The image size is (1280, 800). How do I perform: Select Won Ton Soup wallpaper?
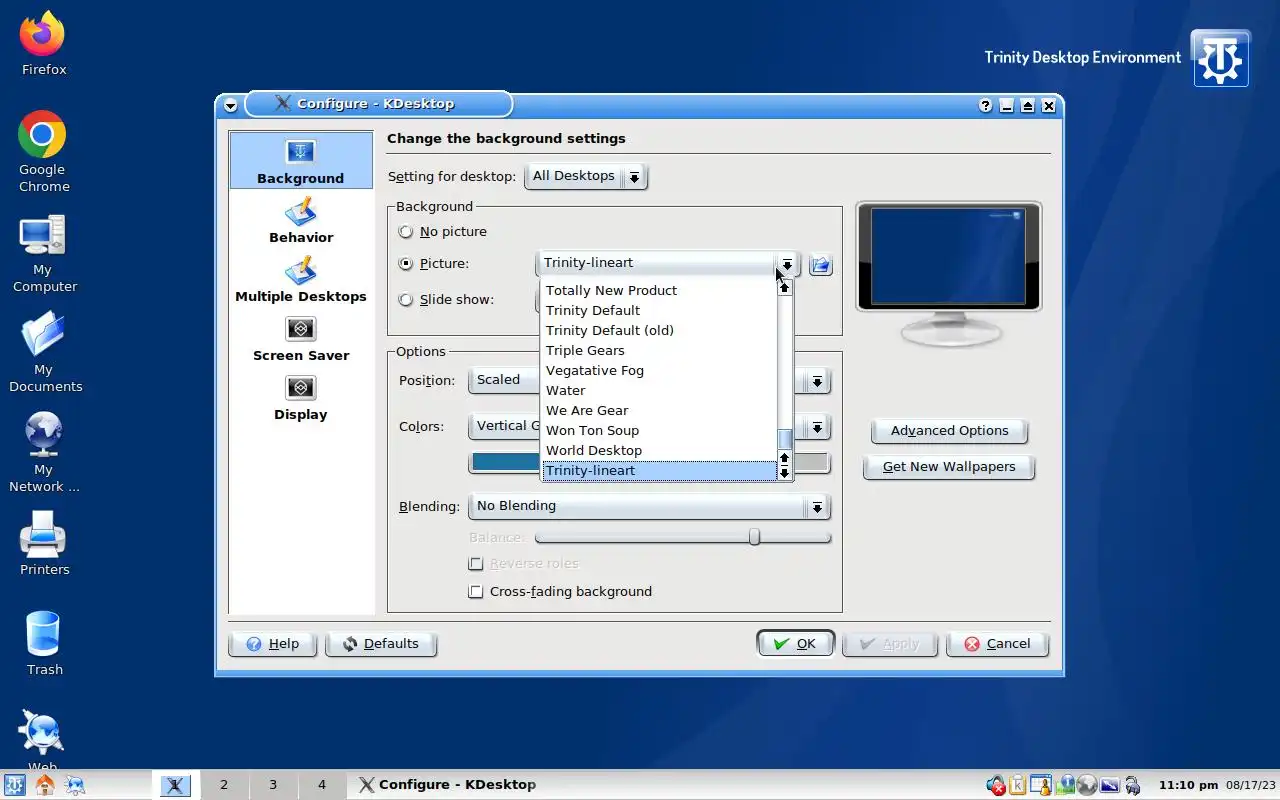coord(659,431)
